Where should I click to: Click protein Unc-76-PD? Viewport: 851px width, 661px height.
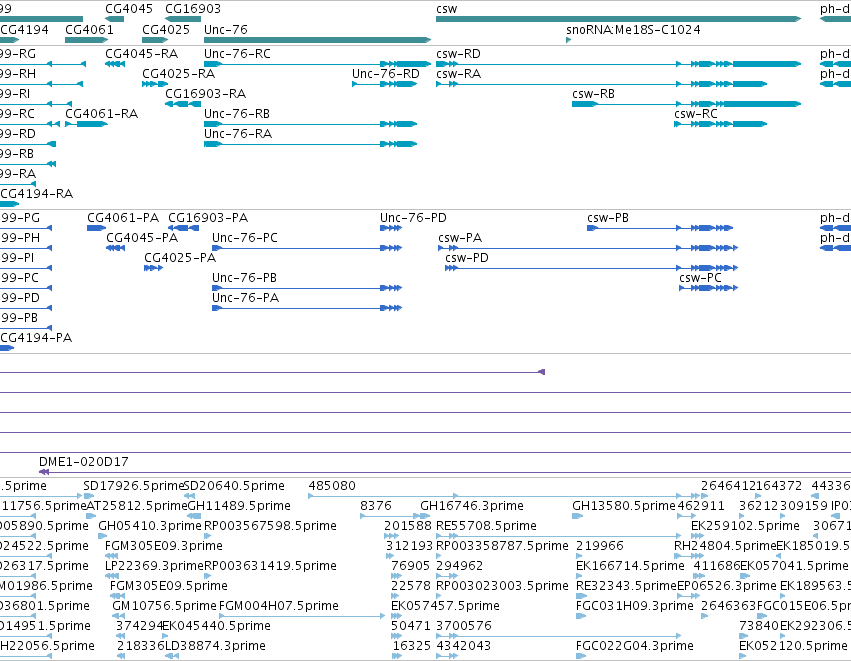click(391, 228)
